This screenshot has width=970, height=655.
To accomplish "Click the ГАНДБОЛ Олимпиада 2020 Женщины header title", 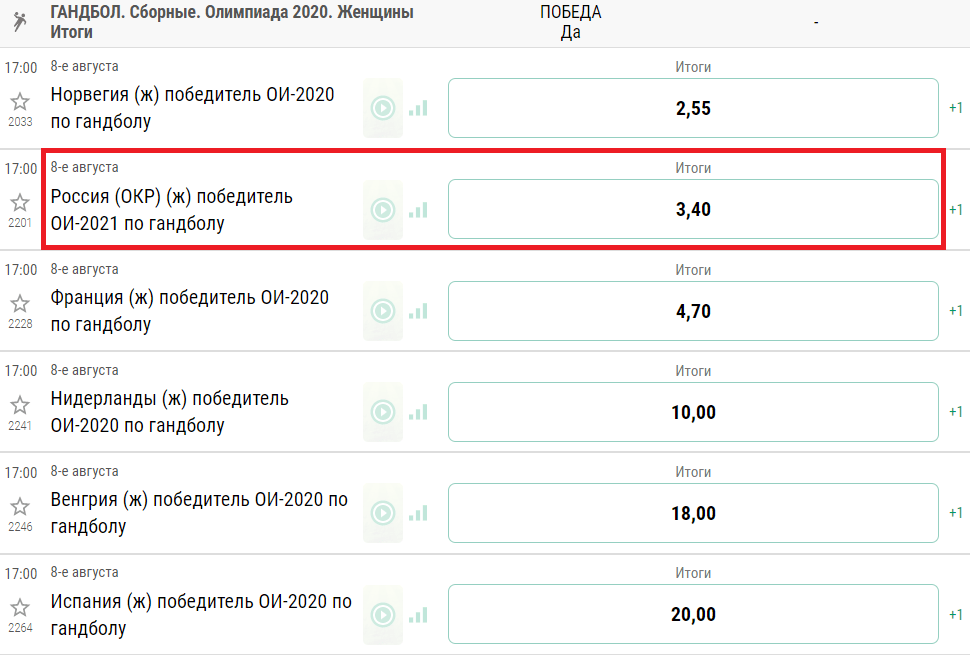I will (x=232, y=22).
